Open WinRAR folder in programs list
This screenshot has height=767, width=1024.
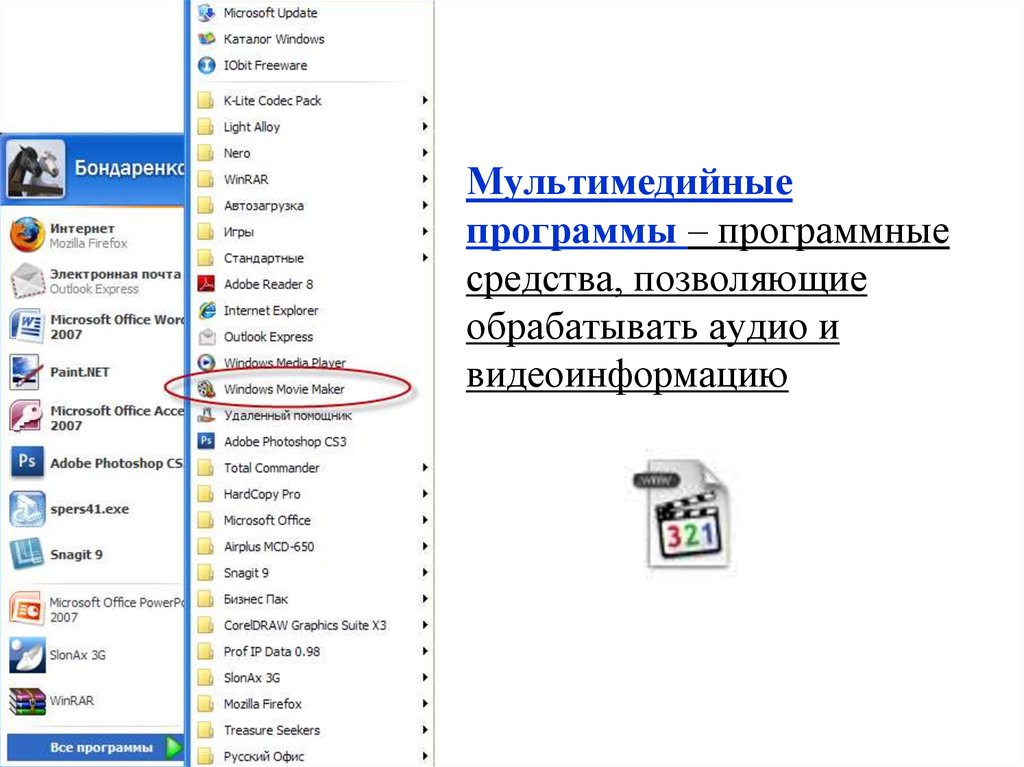(313, 179)
